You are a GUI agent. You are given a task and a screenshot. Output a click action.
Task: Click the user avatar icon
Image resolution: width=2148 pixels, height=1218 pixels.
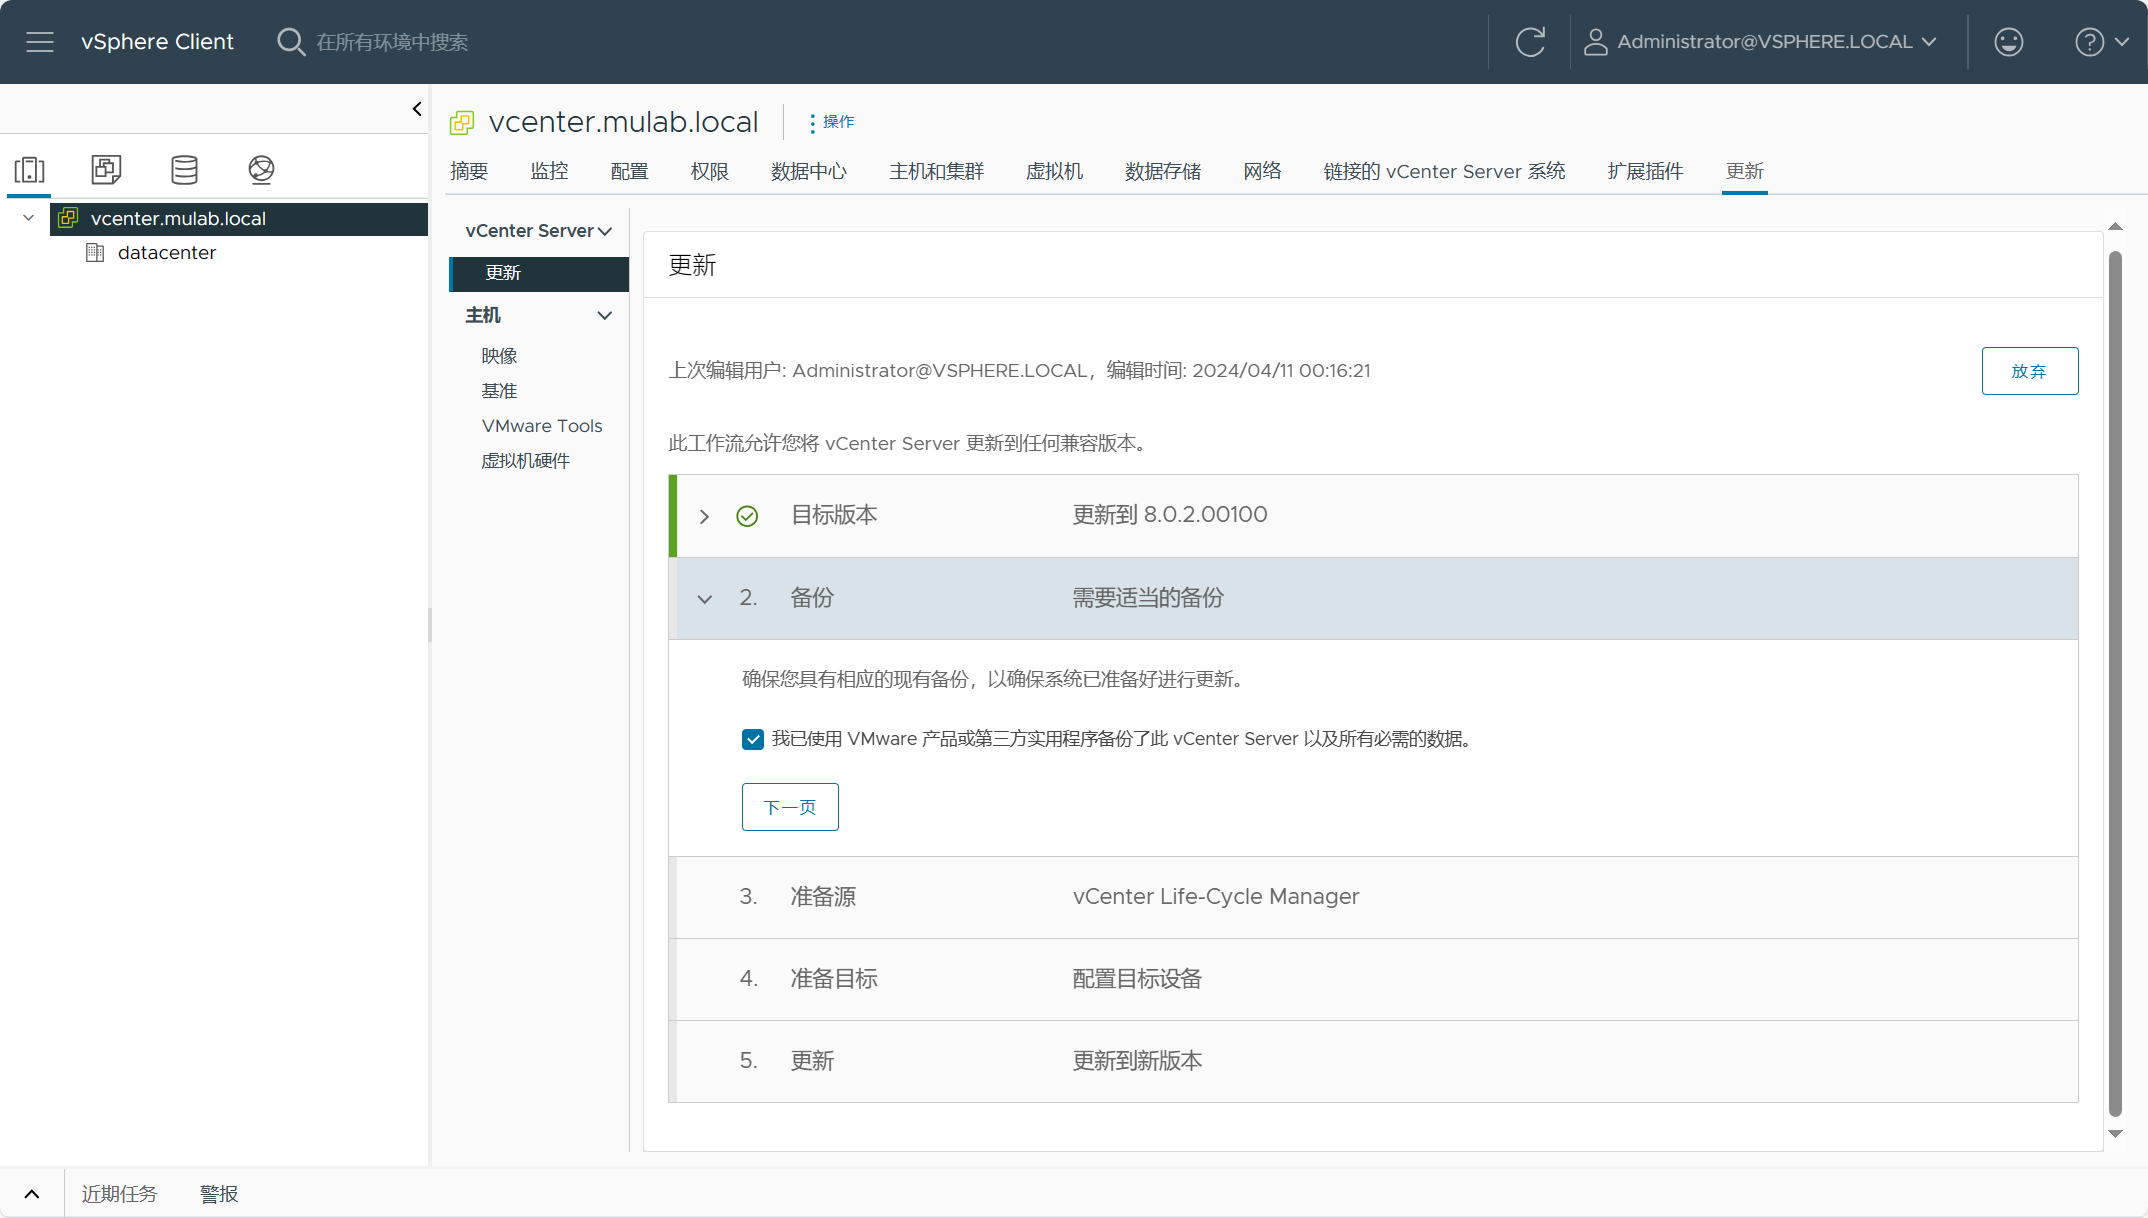pyautogui.click(x=1595, y=42)
